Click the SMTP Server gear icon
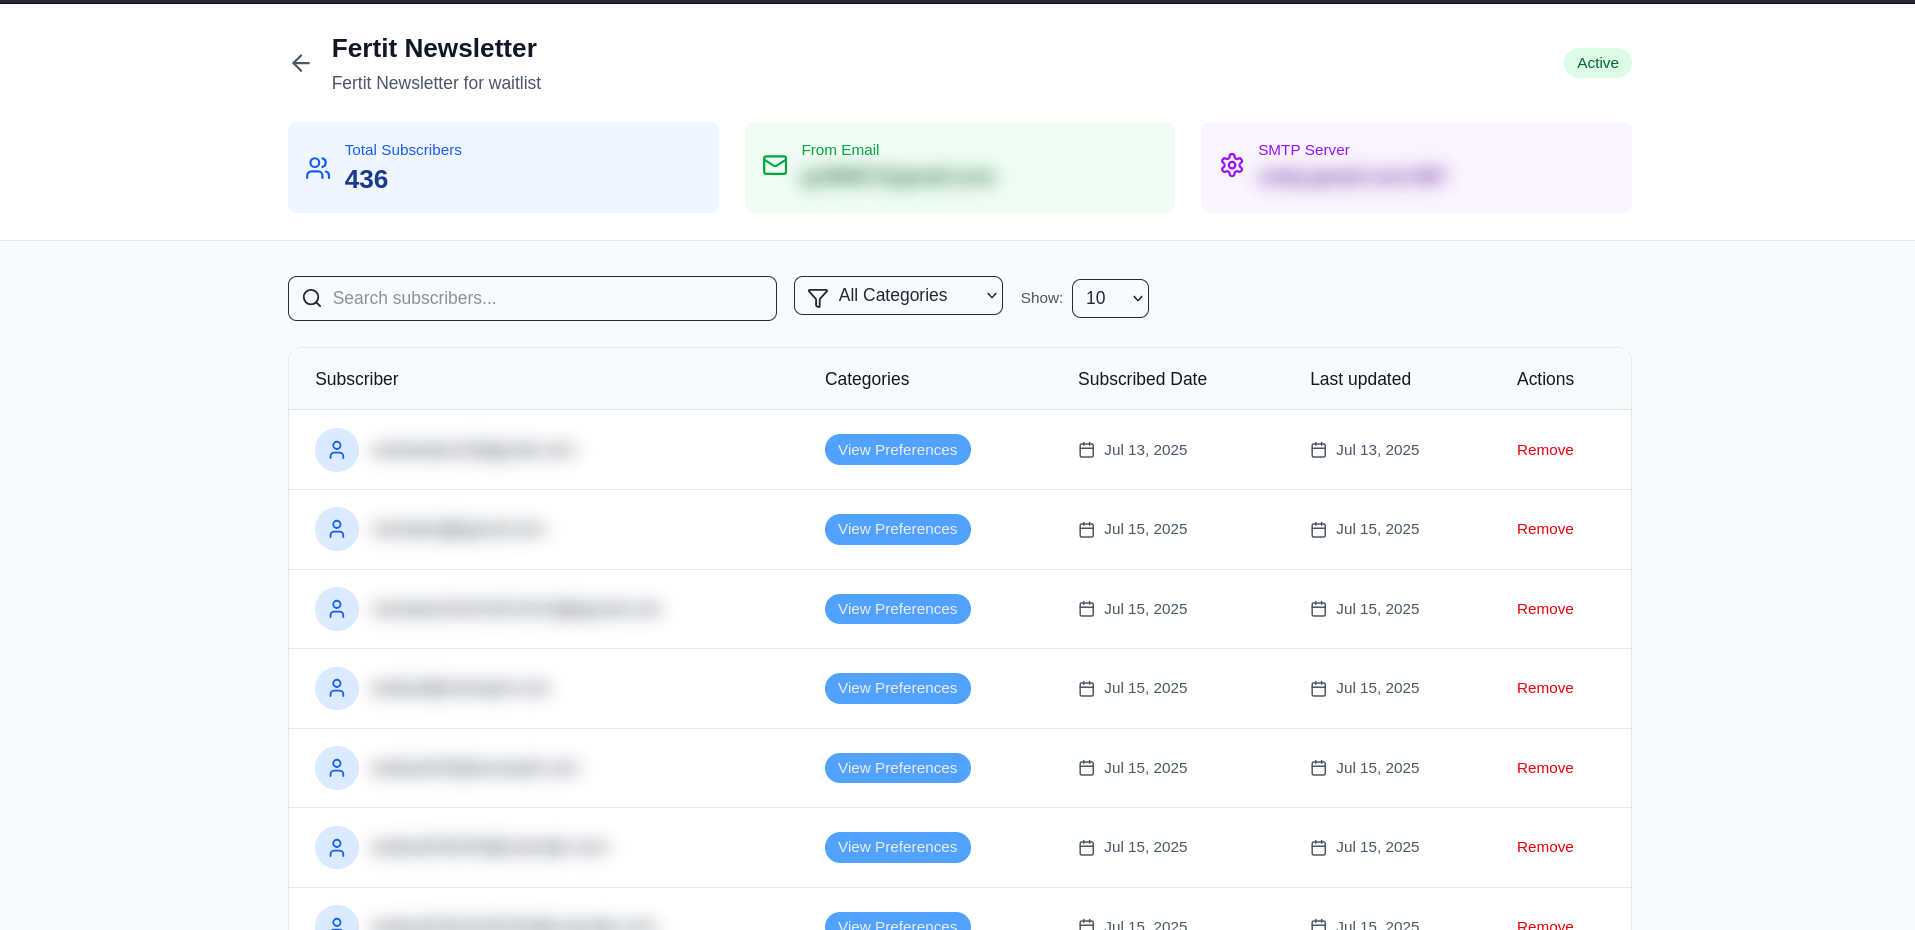Image resolution: width=1915 pixels, height=930 pixels. pyautogui.click(x=1232, y=165)
